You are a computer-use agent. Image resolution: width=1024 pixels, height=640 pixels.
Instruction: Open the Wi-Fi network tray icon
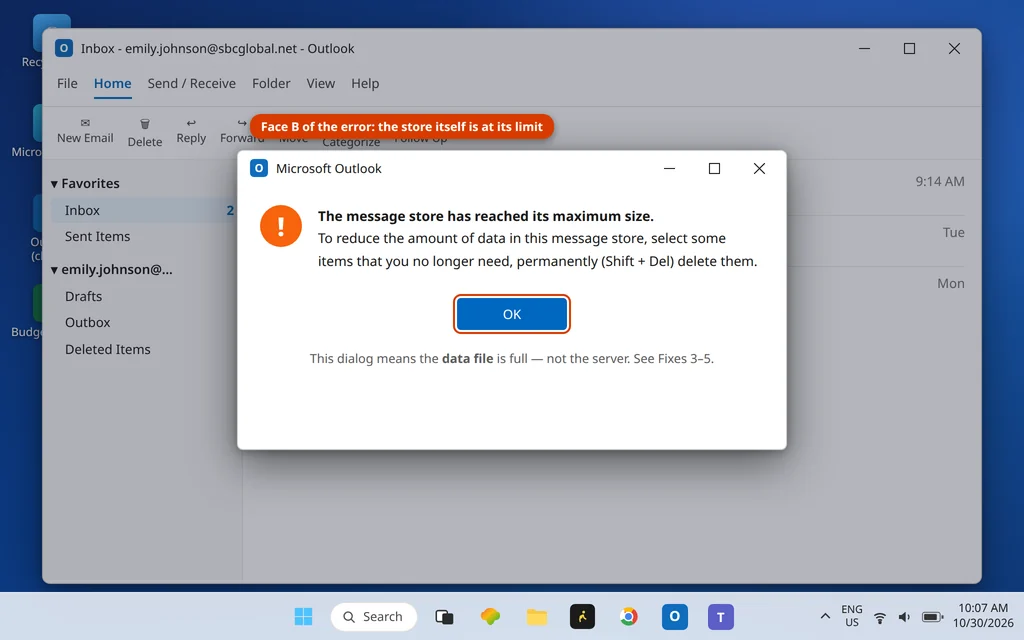880,617
